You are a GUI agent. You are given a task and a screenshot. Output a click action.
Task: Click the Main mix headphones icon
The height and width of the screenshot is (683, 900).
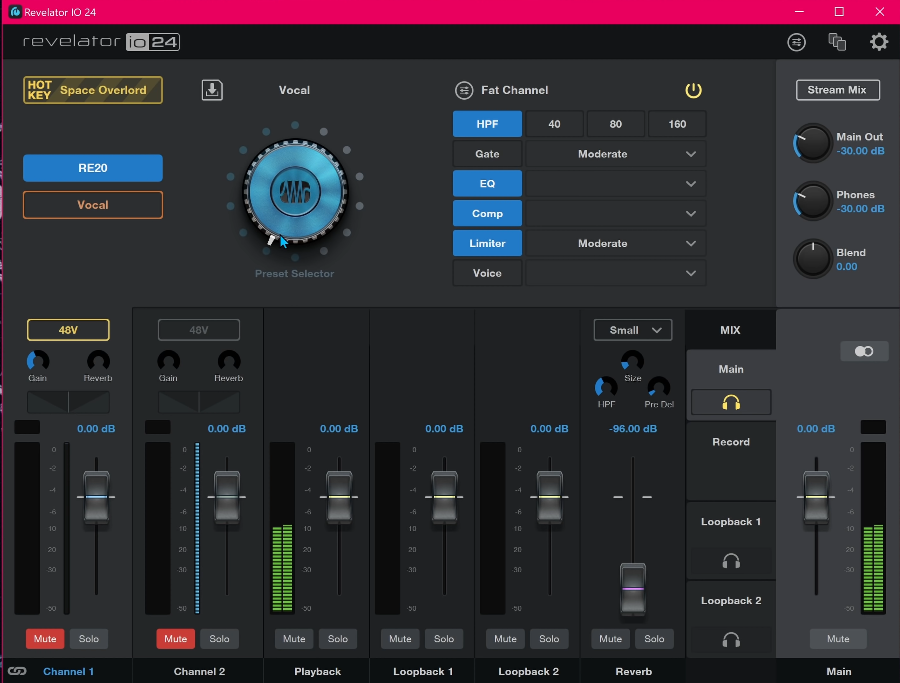click(x=731, y=402)
